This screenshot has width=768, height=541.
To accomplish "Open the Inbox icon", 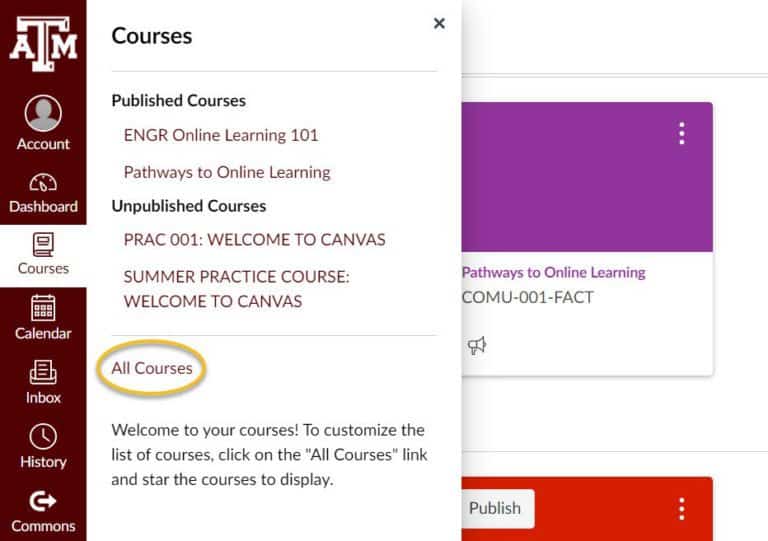I will (x=43, y=372).
